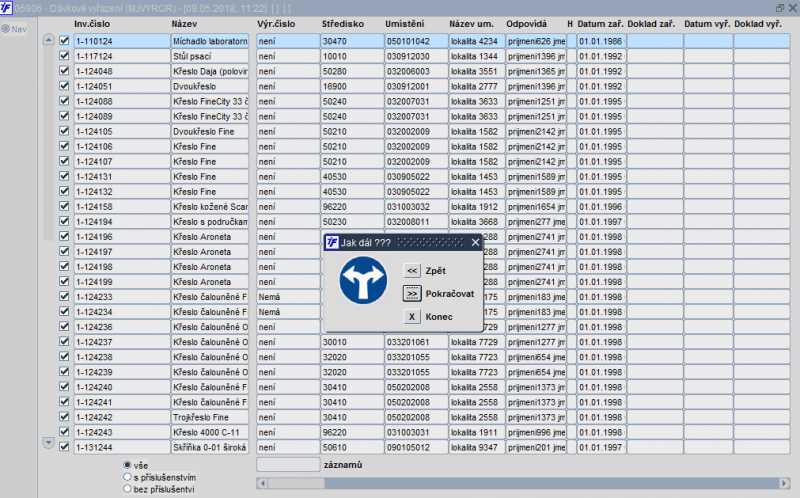Click the Nav indicator icon
Image resolution: width=800 pixels, height=498 pixels.
(x=6, y=29)
